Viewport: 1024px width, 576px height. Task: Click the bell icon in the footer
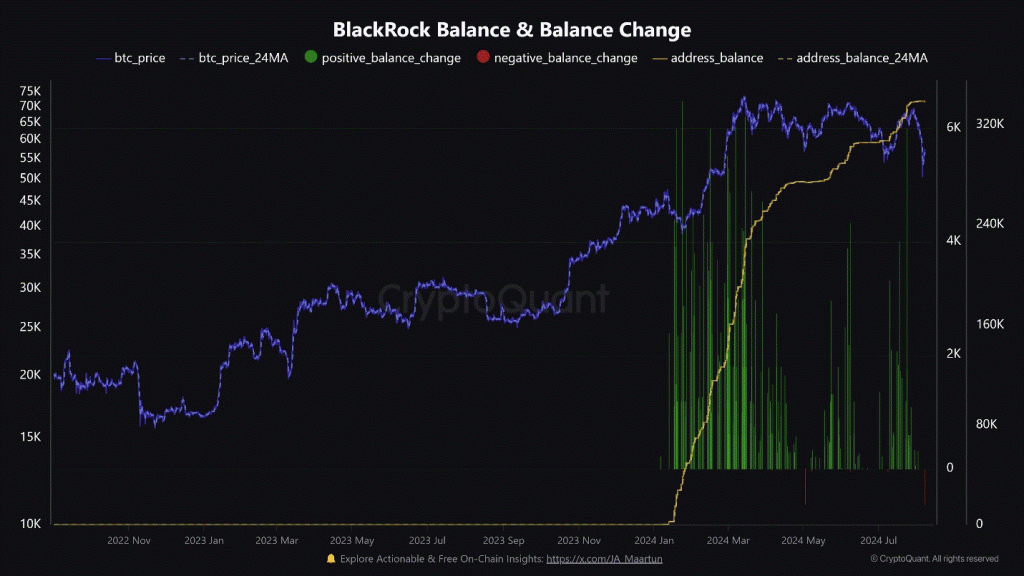(331, 558)
